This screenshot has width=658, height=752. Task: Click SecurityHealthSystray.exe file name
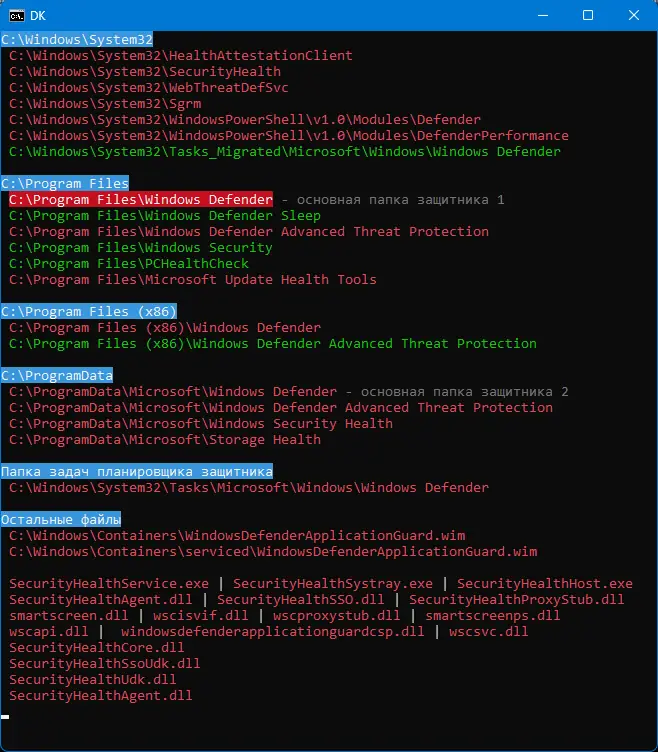[333, 584]
